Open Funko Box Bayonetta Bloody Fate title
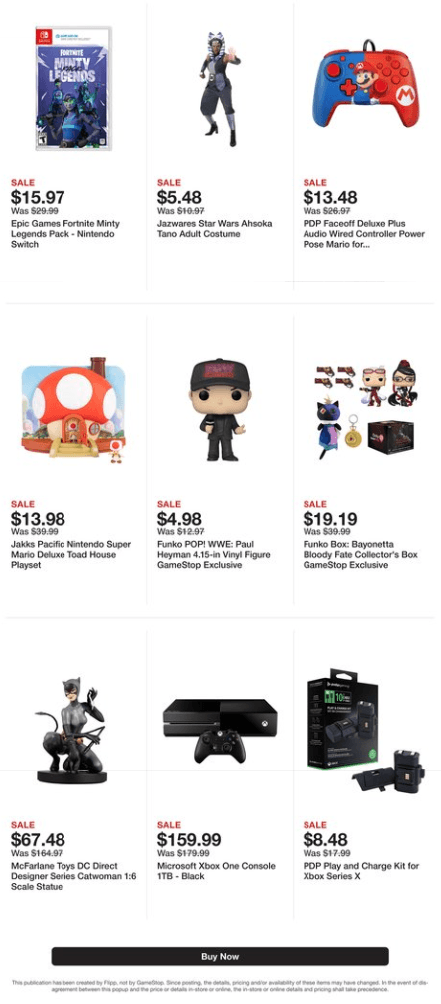The width and height of the screenshot is (441, 1004). (360, 555)
